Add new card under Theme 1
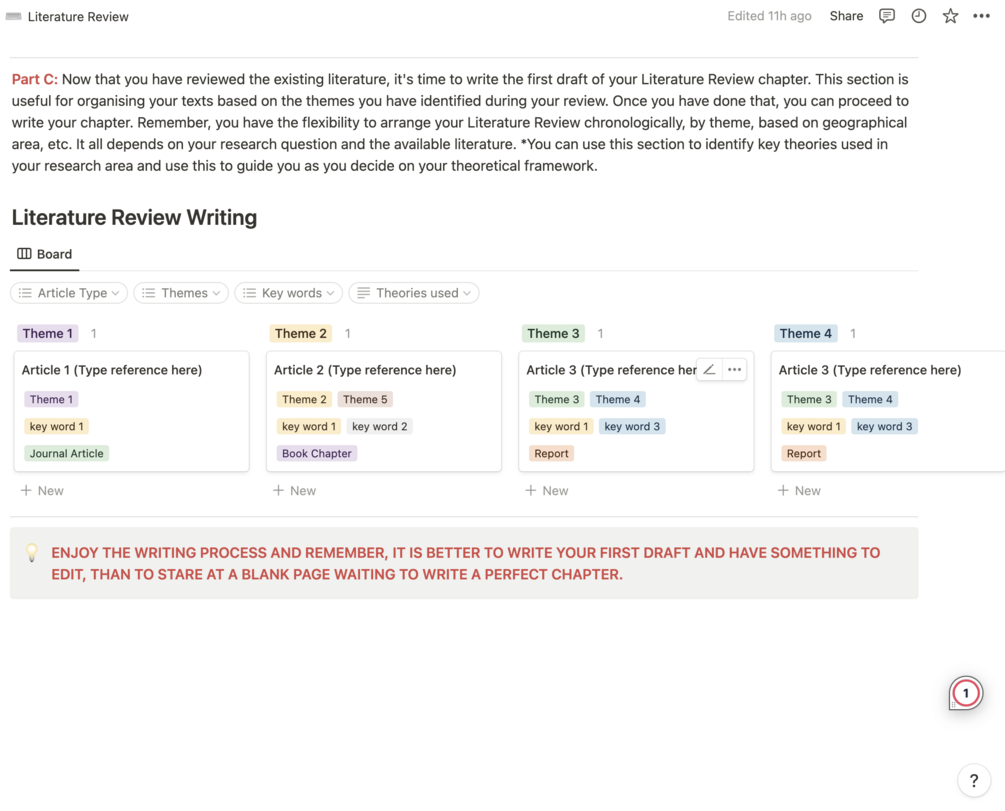 pyautogui.click(x=42, y=490)
